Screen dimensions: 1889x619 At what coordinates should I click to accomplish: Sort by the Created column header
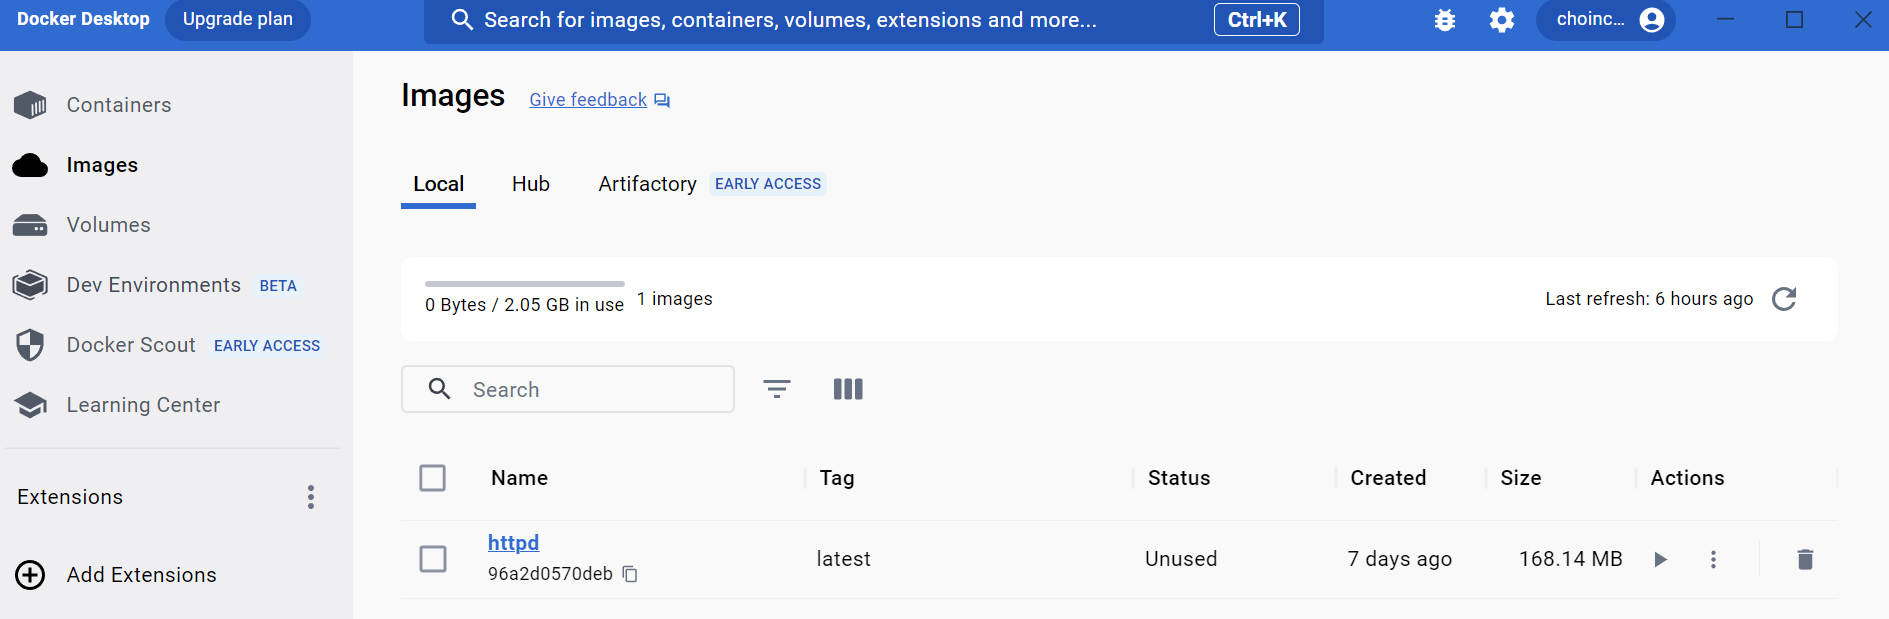coord(1388,478)
